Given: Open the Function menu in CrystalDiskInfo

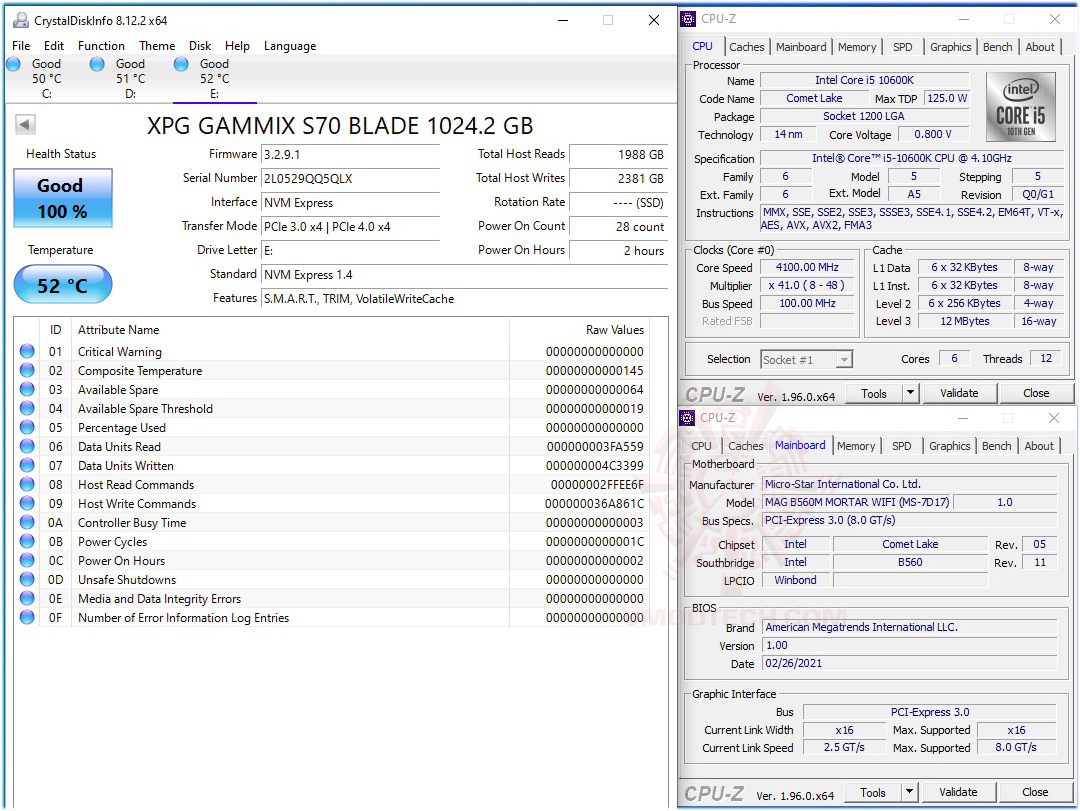Looking at the screenshot, I should point(100,45).
